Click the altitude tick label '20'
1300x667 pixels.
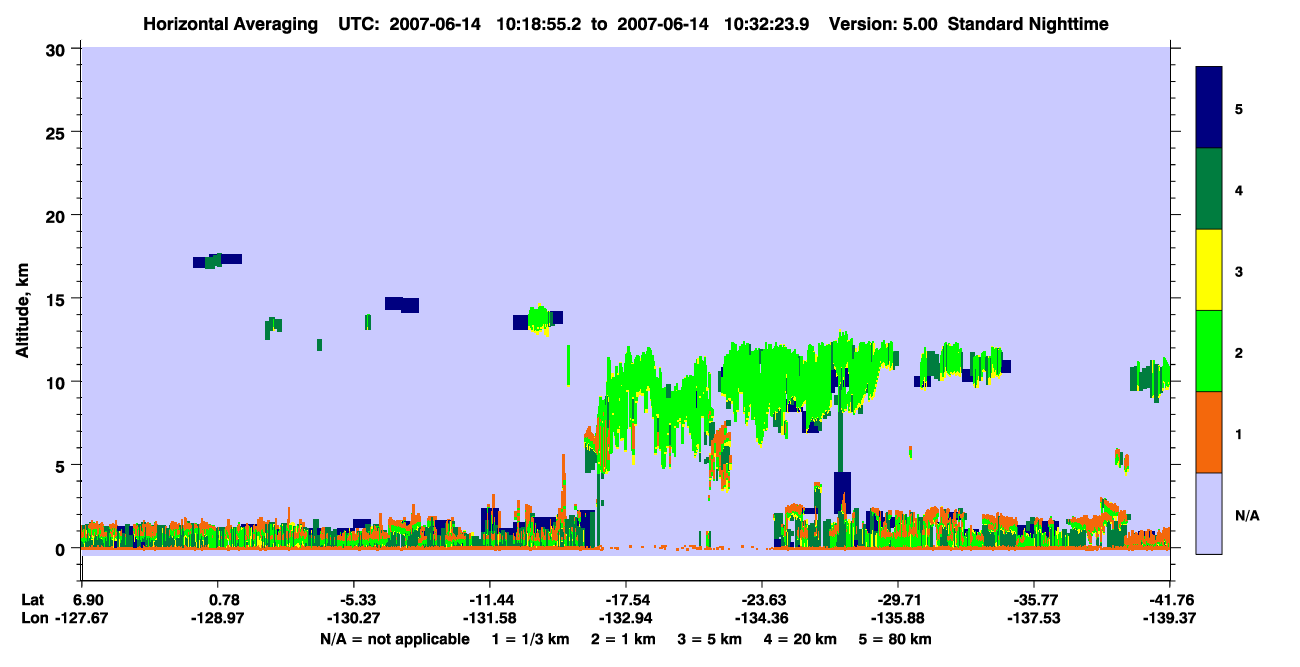57,215
